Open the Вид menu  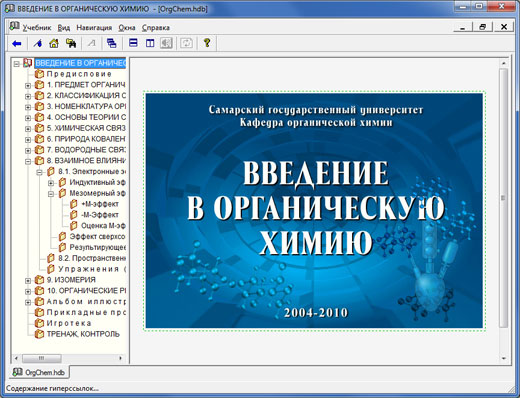[64, 28]
